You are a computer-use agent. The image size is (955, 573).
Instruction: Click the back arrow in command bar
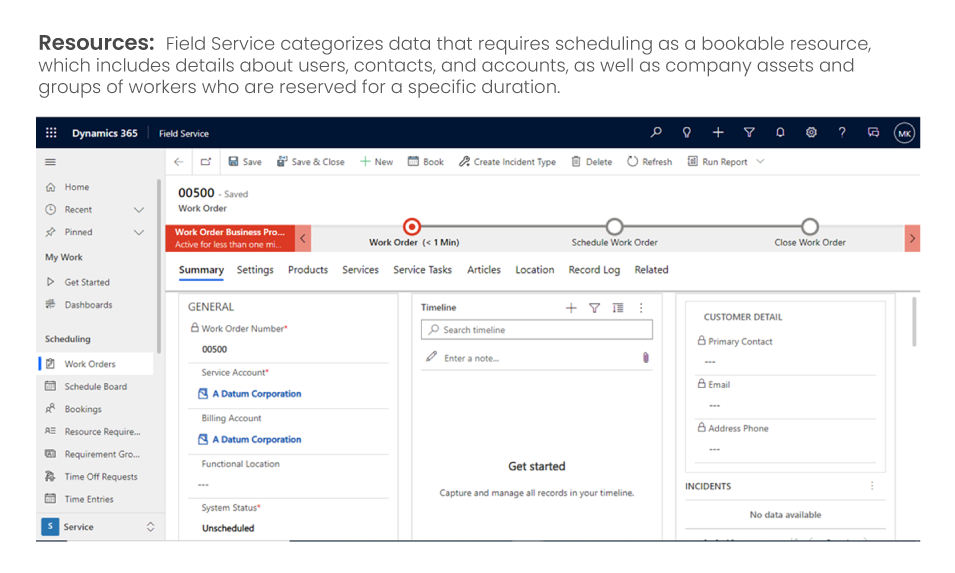178,162
